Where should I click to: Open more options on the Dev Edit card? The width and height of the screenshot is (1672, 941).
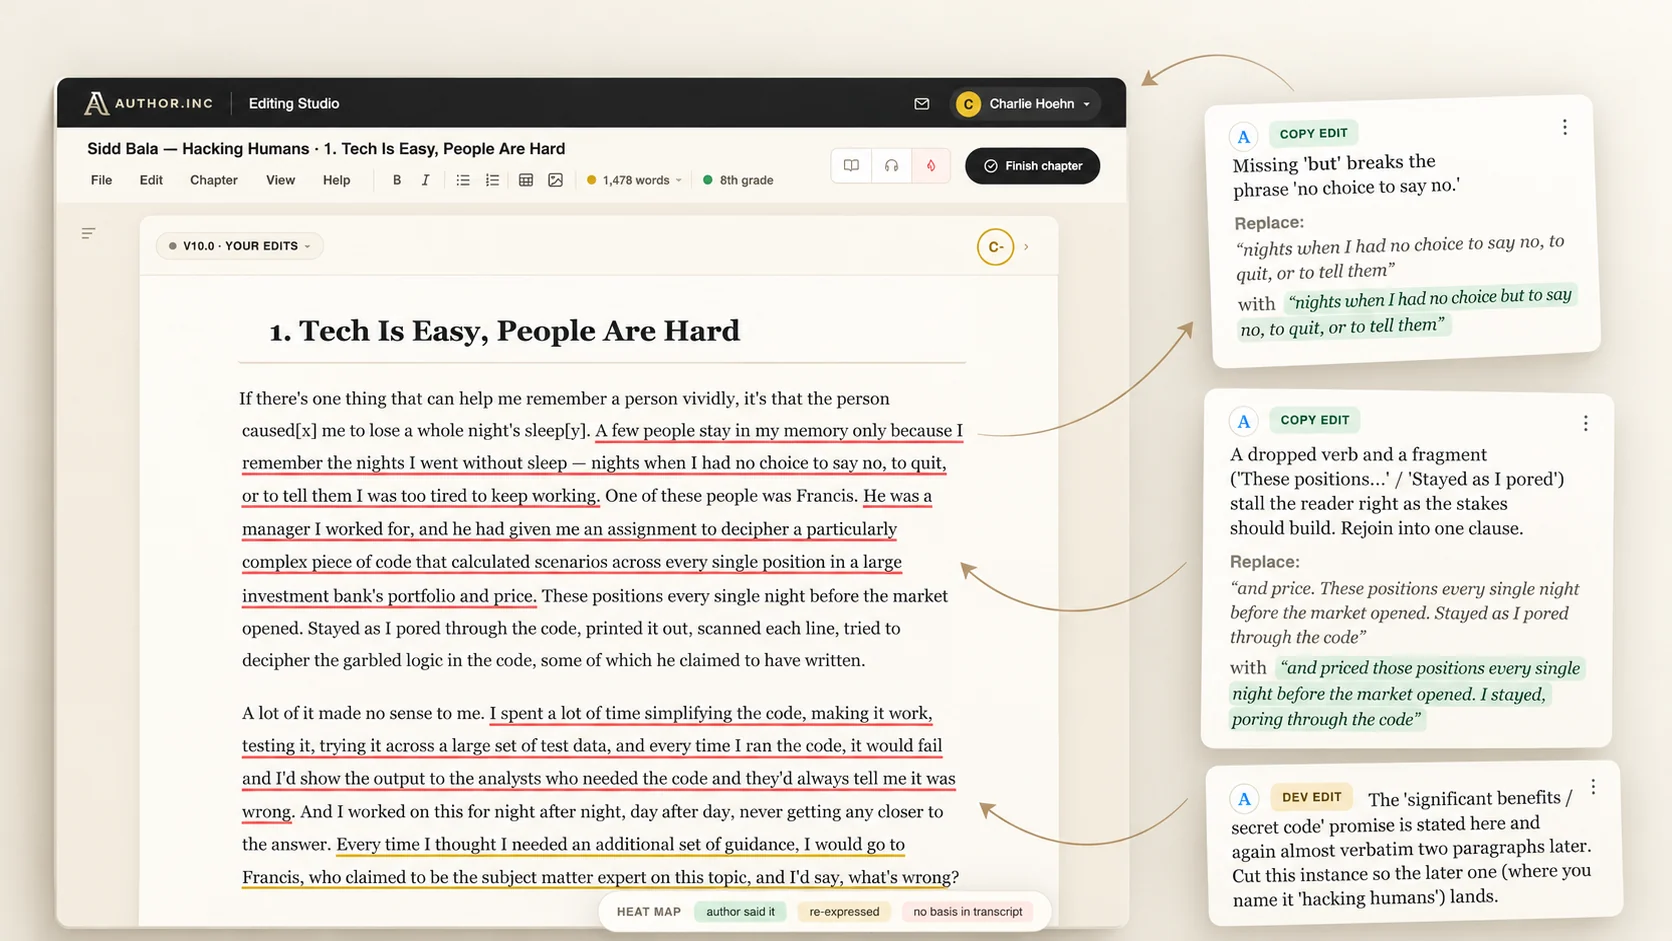point(1593,787)
